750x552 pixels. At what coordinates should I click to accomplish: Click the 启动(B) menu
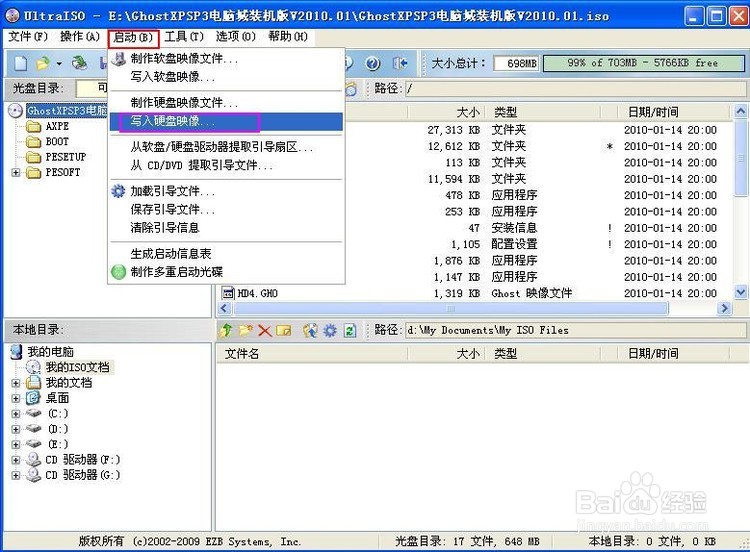133,38
